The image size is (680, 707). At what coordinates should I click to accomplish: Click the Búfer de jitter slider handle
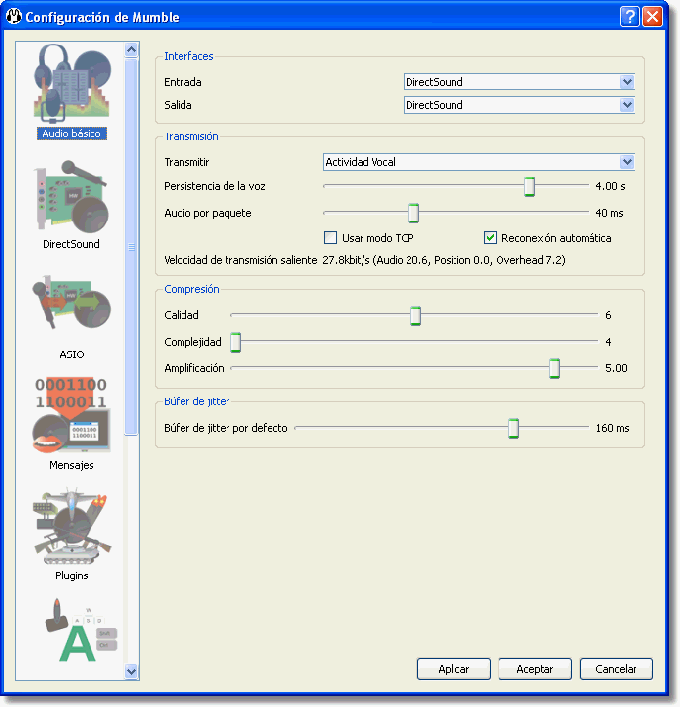point(513,428)
